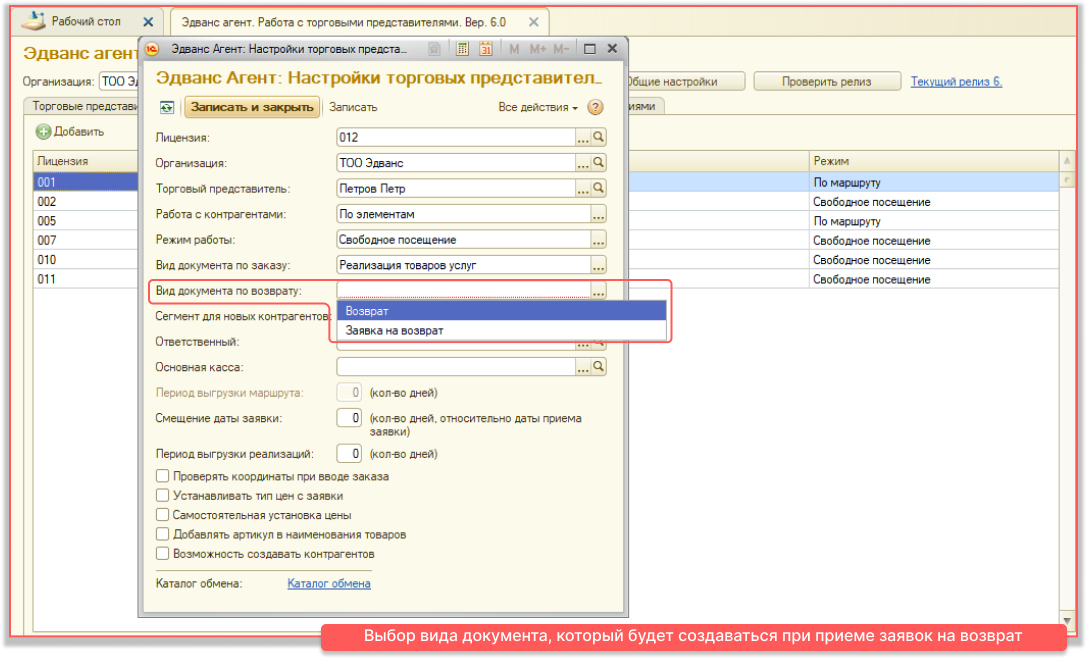Open help with the question mark icon
The image size is (1087, 659).
pyautogui.click(x=595, y=107)
